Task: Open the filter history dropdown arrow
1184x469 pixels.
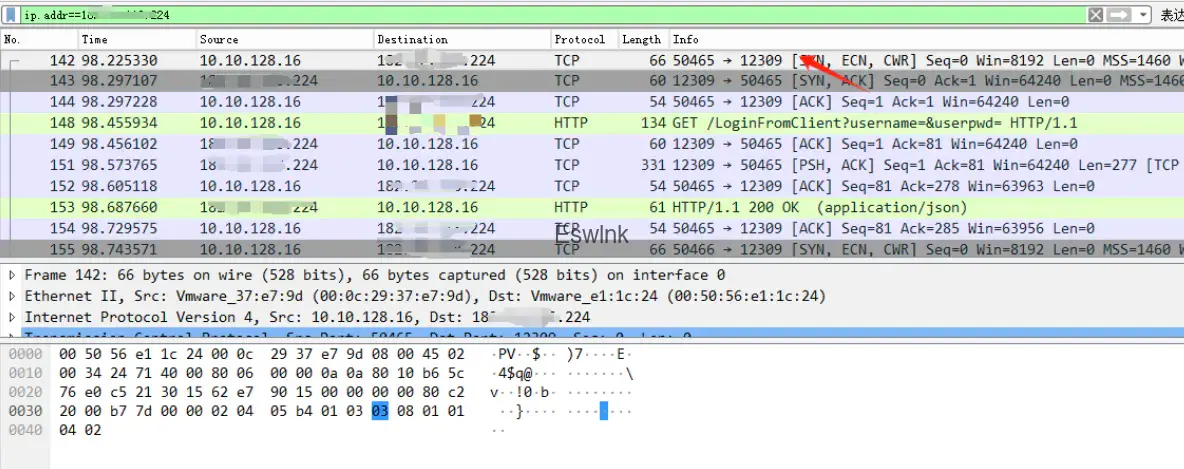Action: click(1141, 15)
